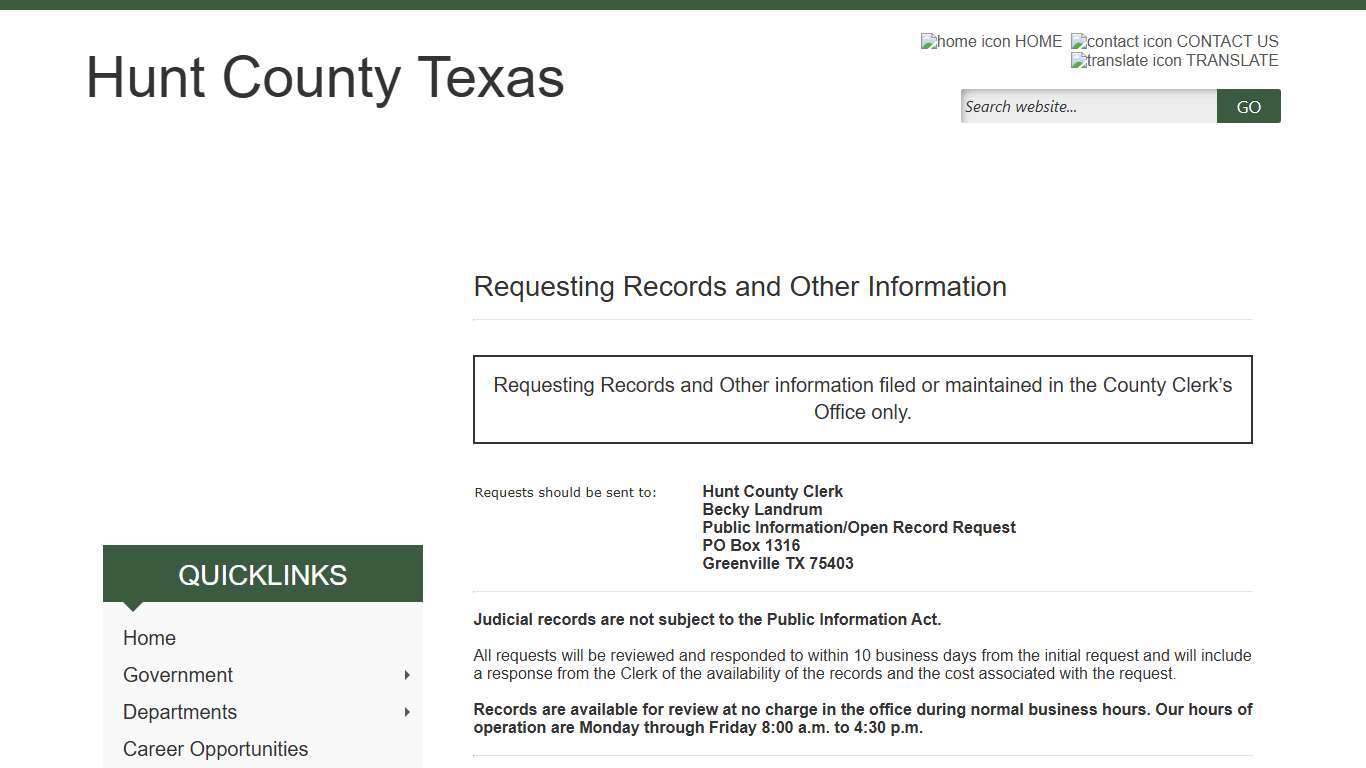Click the Government quicklink label

coord(178,675)
